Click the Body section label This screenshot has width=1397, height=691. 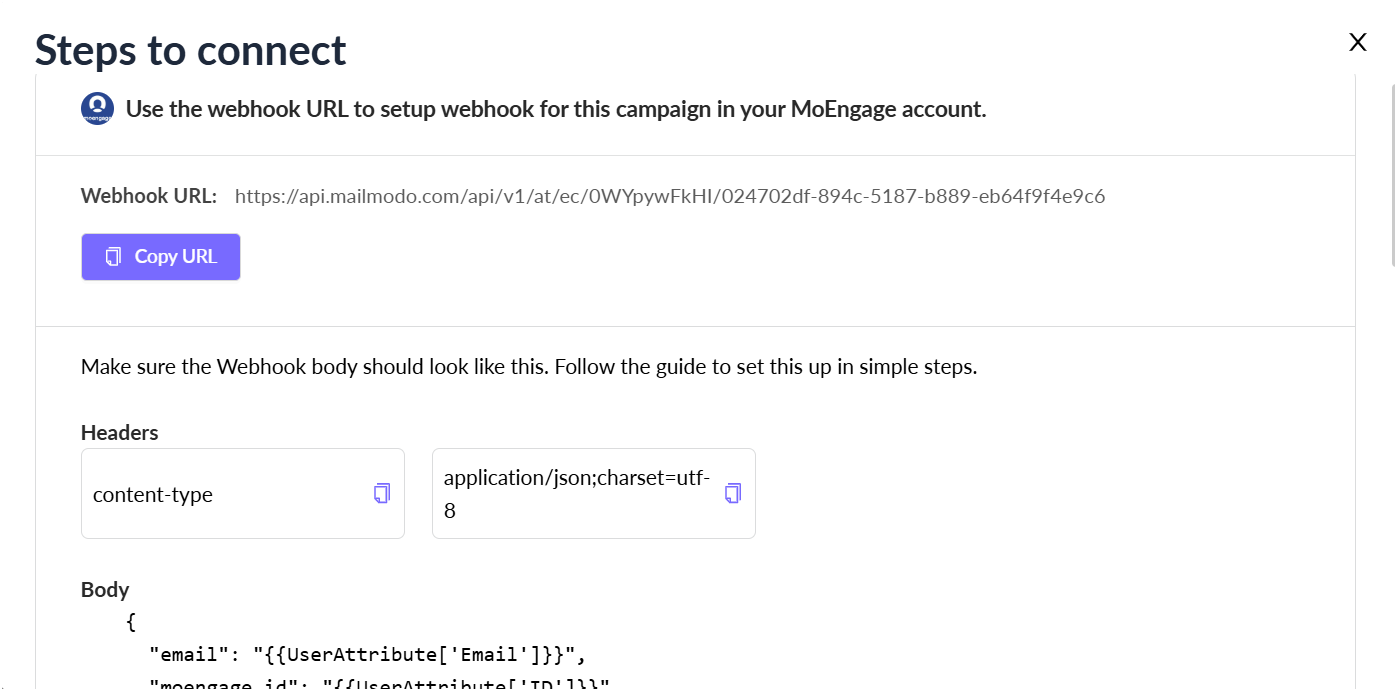tap(105, 590)
